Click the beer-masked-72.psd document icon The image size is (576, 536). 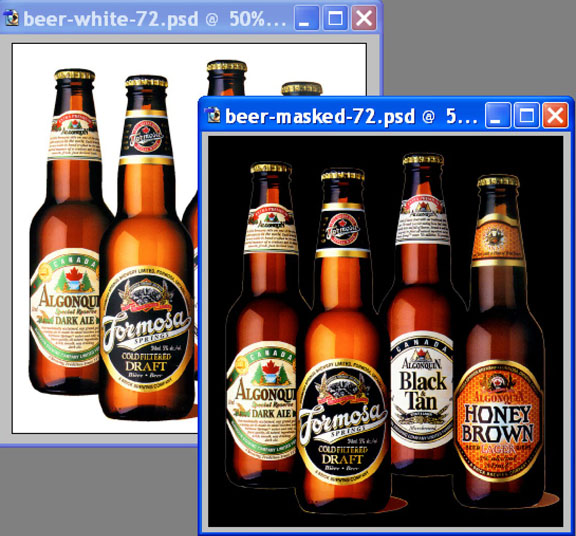click(x=212, y=115)
